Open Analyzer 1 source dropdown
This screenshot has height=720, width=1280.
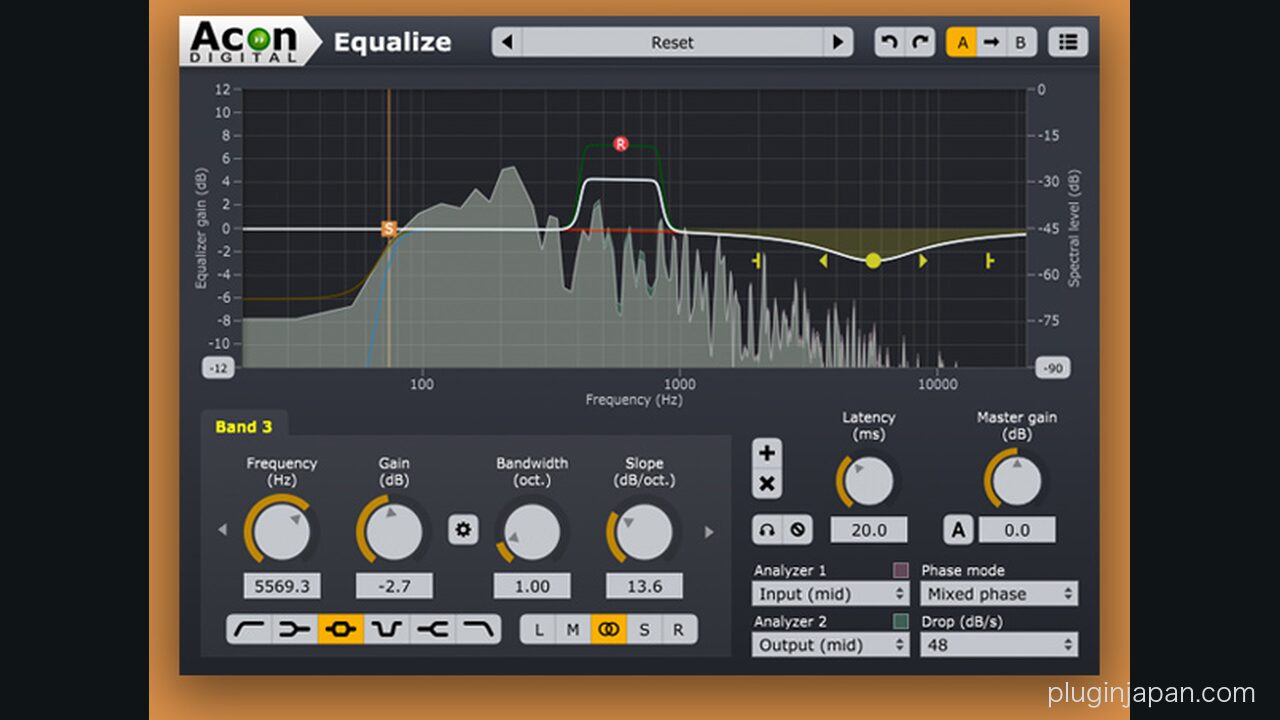(x=831, y=594)
